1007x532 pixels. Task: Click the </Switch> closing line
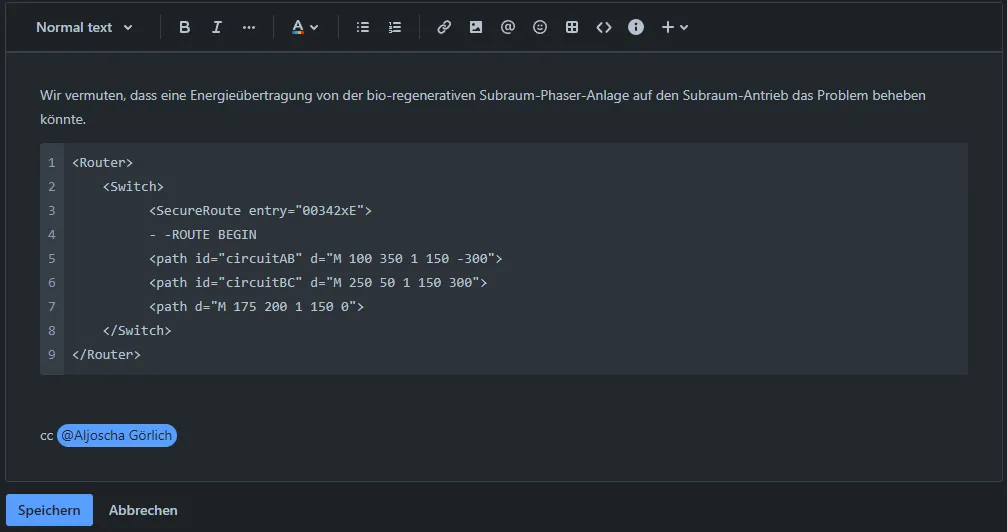(137, 330)
